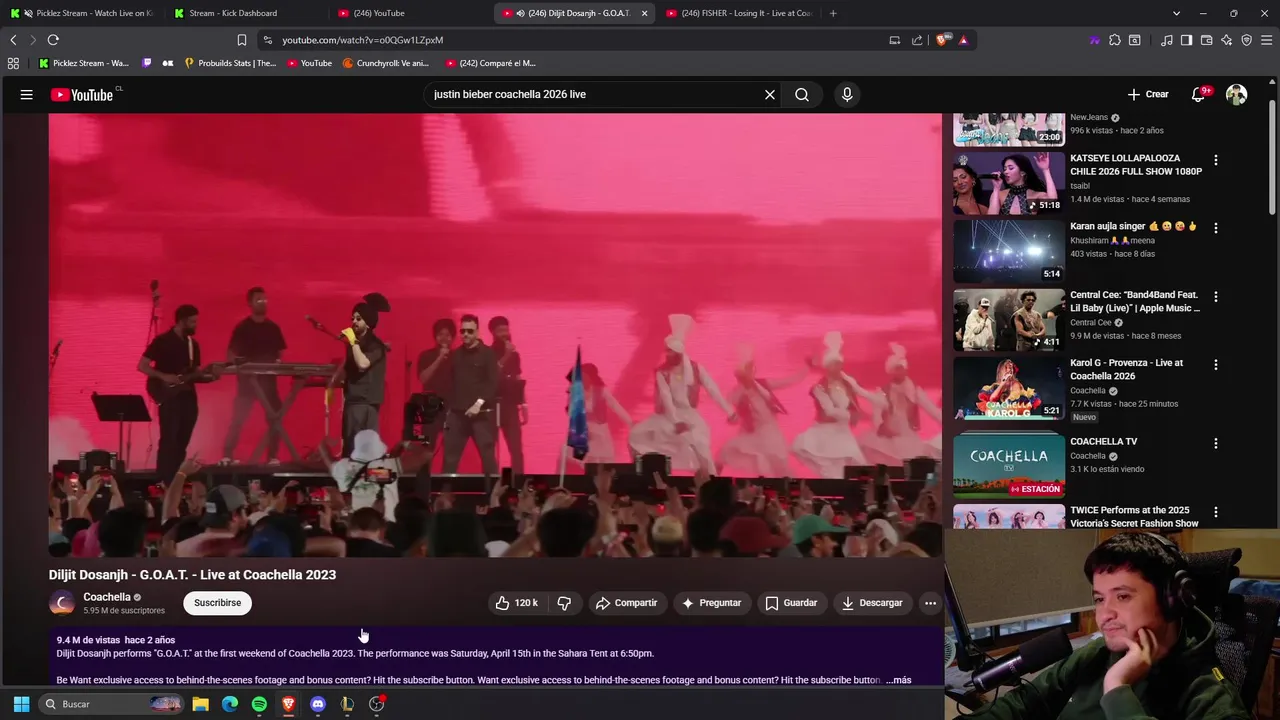Open the Preguntar AI assistant

[x=711, y=603]
